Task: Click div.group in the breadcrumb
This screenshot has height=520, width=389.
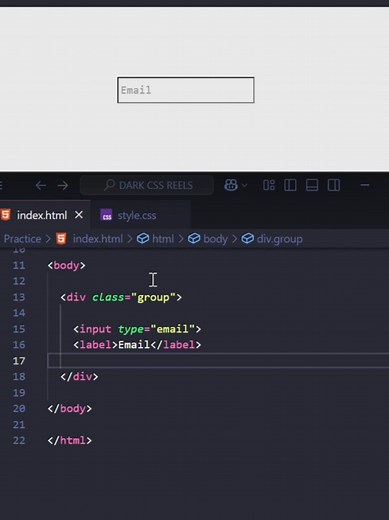Action: 280,239
